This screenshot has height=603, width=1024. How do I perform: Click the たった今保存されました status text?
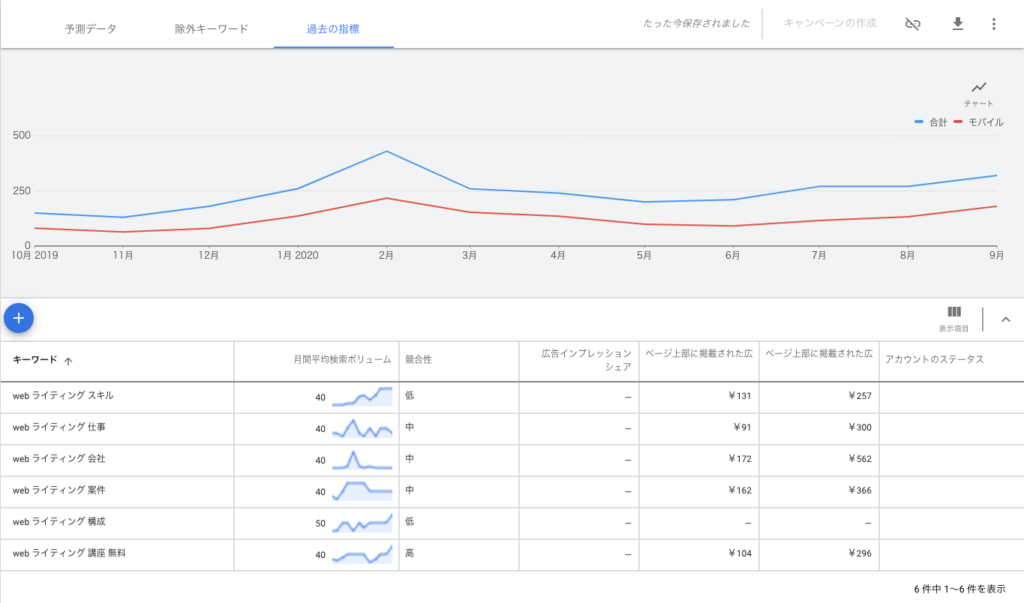point(696,24)
